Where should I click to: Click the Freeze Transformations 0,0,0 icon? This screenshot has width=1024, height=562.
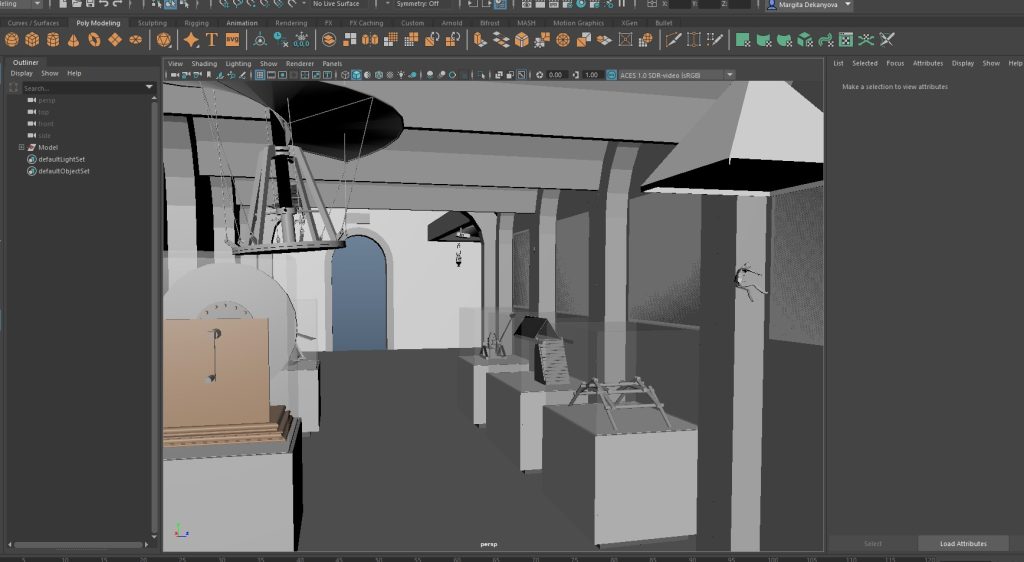tap(301, 40)
